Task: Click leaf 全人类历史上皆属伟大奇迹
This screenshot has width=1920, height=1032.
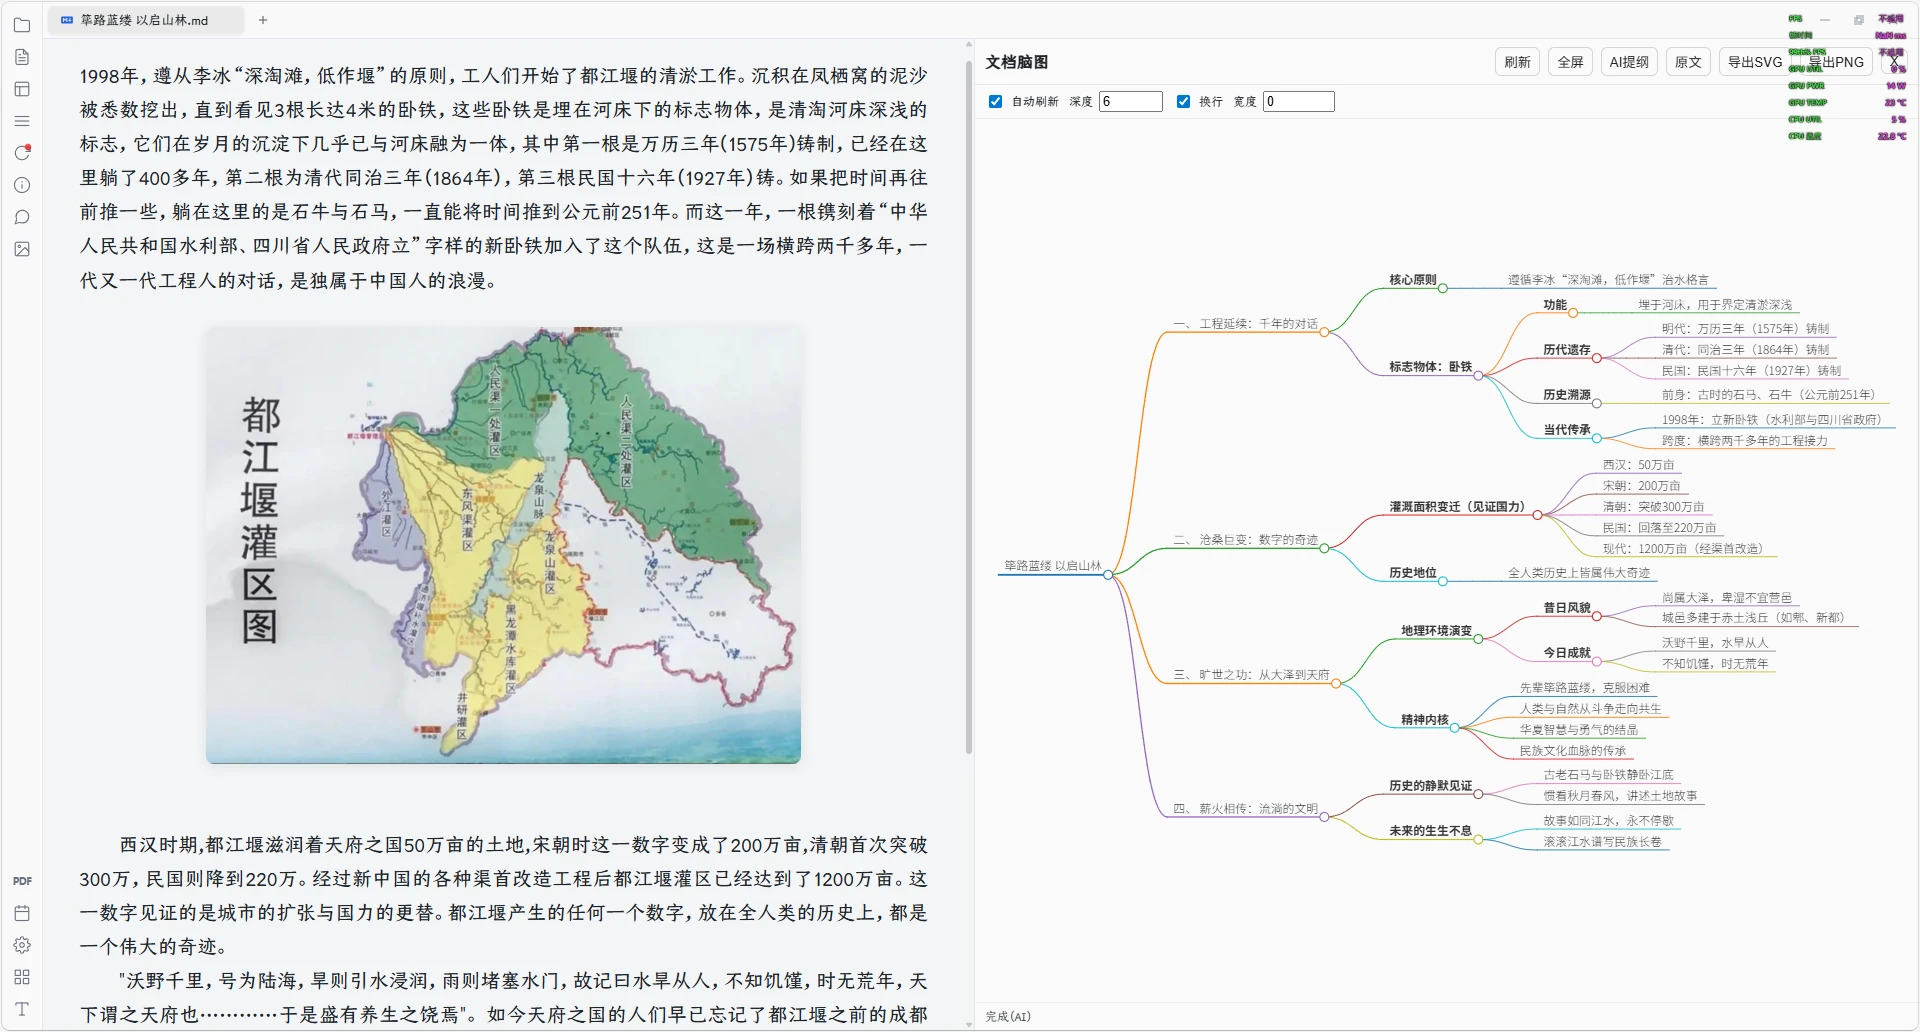Action: [1579, 573]
